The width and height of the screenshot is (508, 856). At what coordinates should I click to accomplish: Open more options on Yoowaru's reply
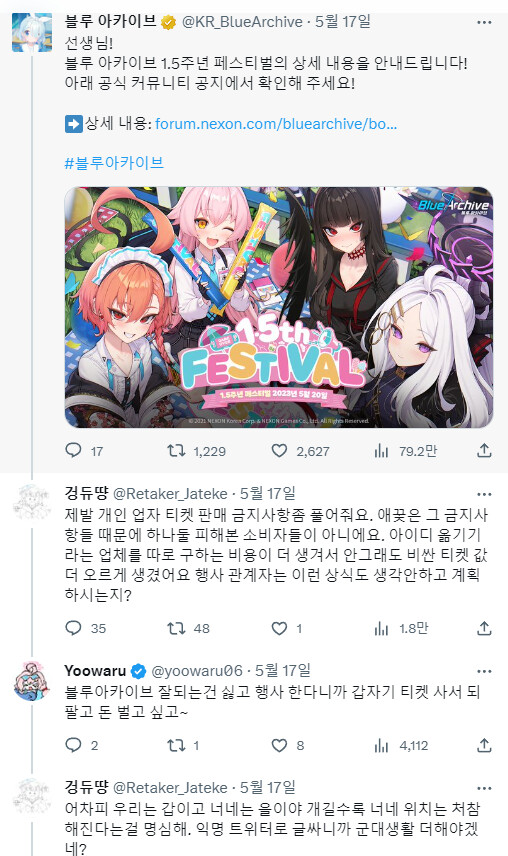click(x=484, y=671)
